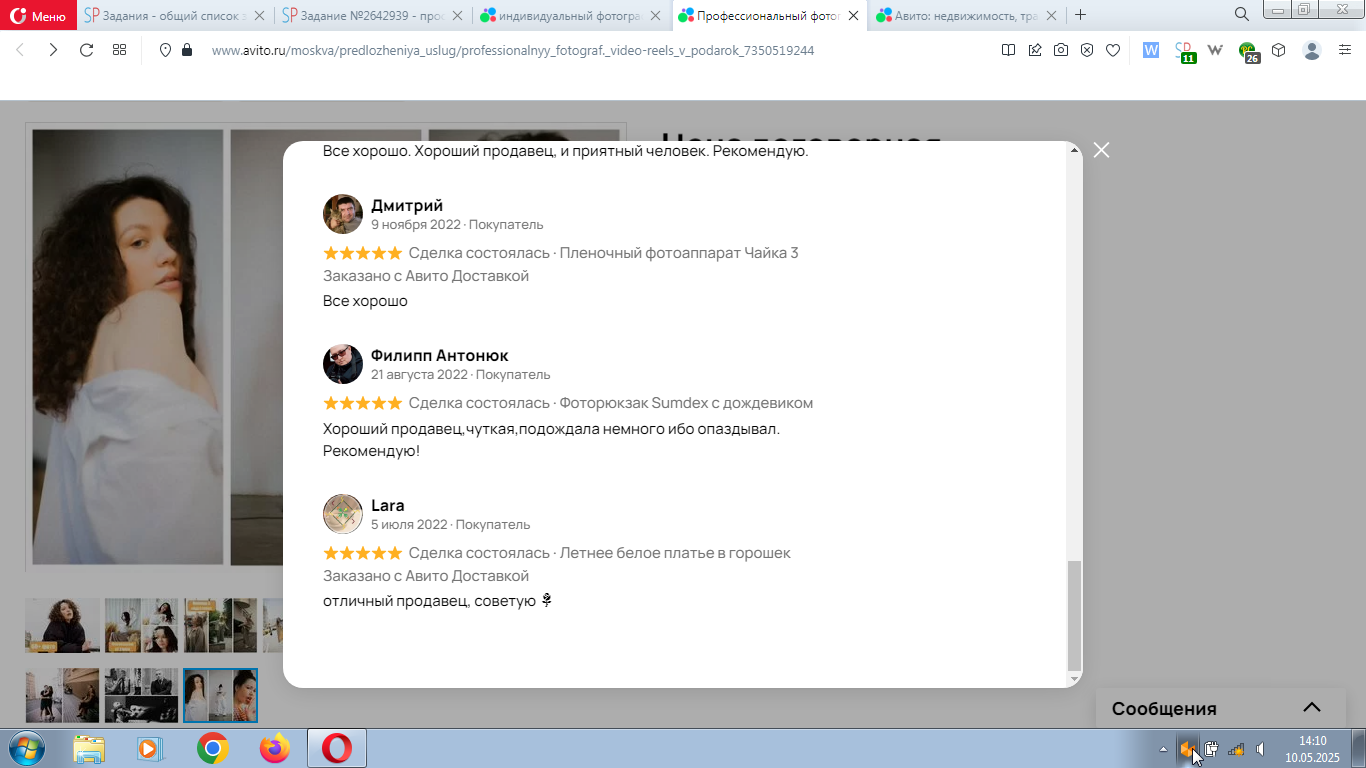Open reviewer Филипп Антонюк's profile
Image resolution: width=1366 pixels, height=768 pixels.
click(439, 355)
